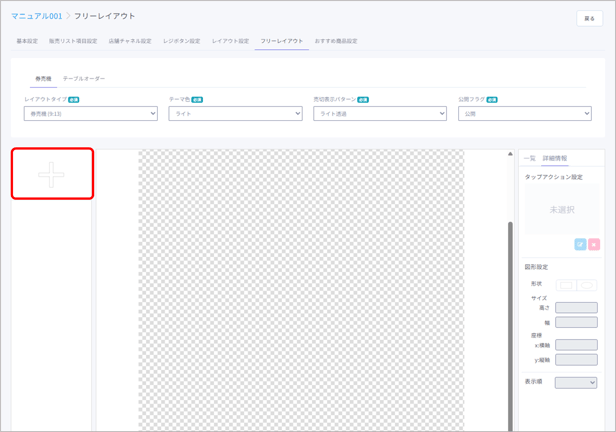
Task: Click the マニュアル001 breadcrumb link
Action: 36,16
